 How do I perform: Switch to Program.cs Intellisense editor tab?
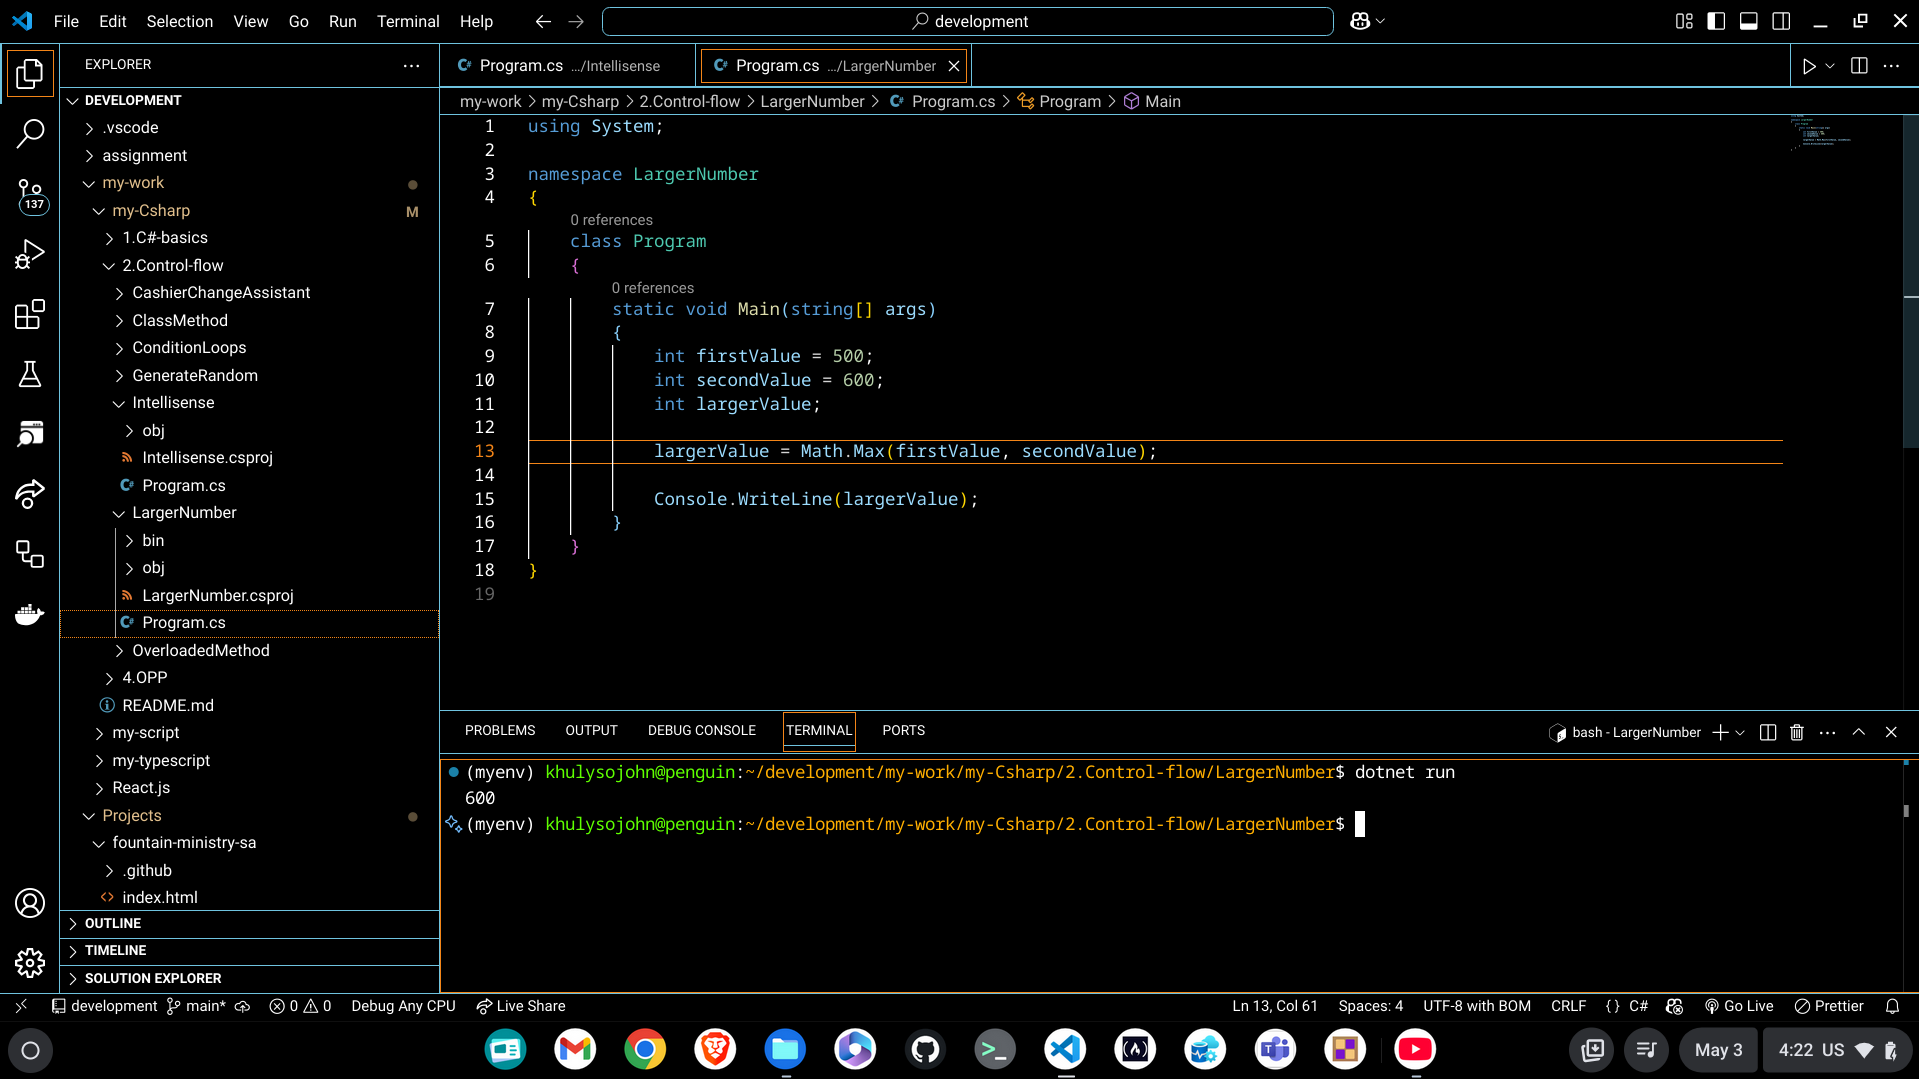tap(567, 66)
